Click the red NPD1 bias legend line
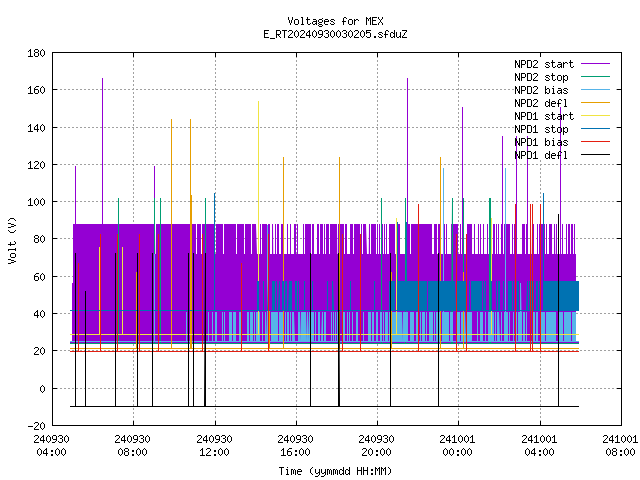 click(x=595, y=142)
